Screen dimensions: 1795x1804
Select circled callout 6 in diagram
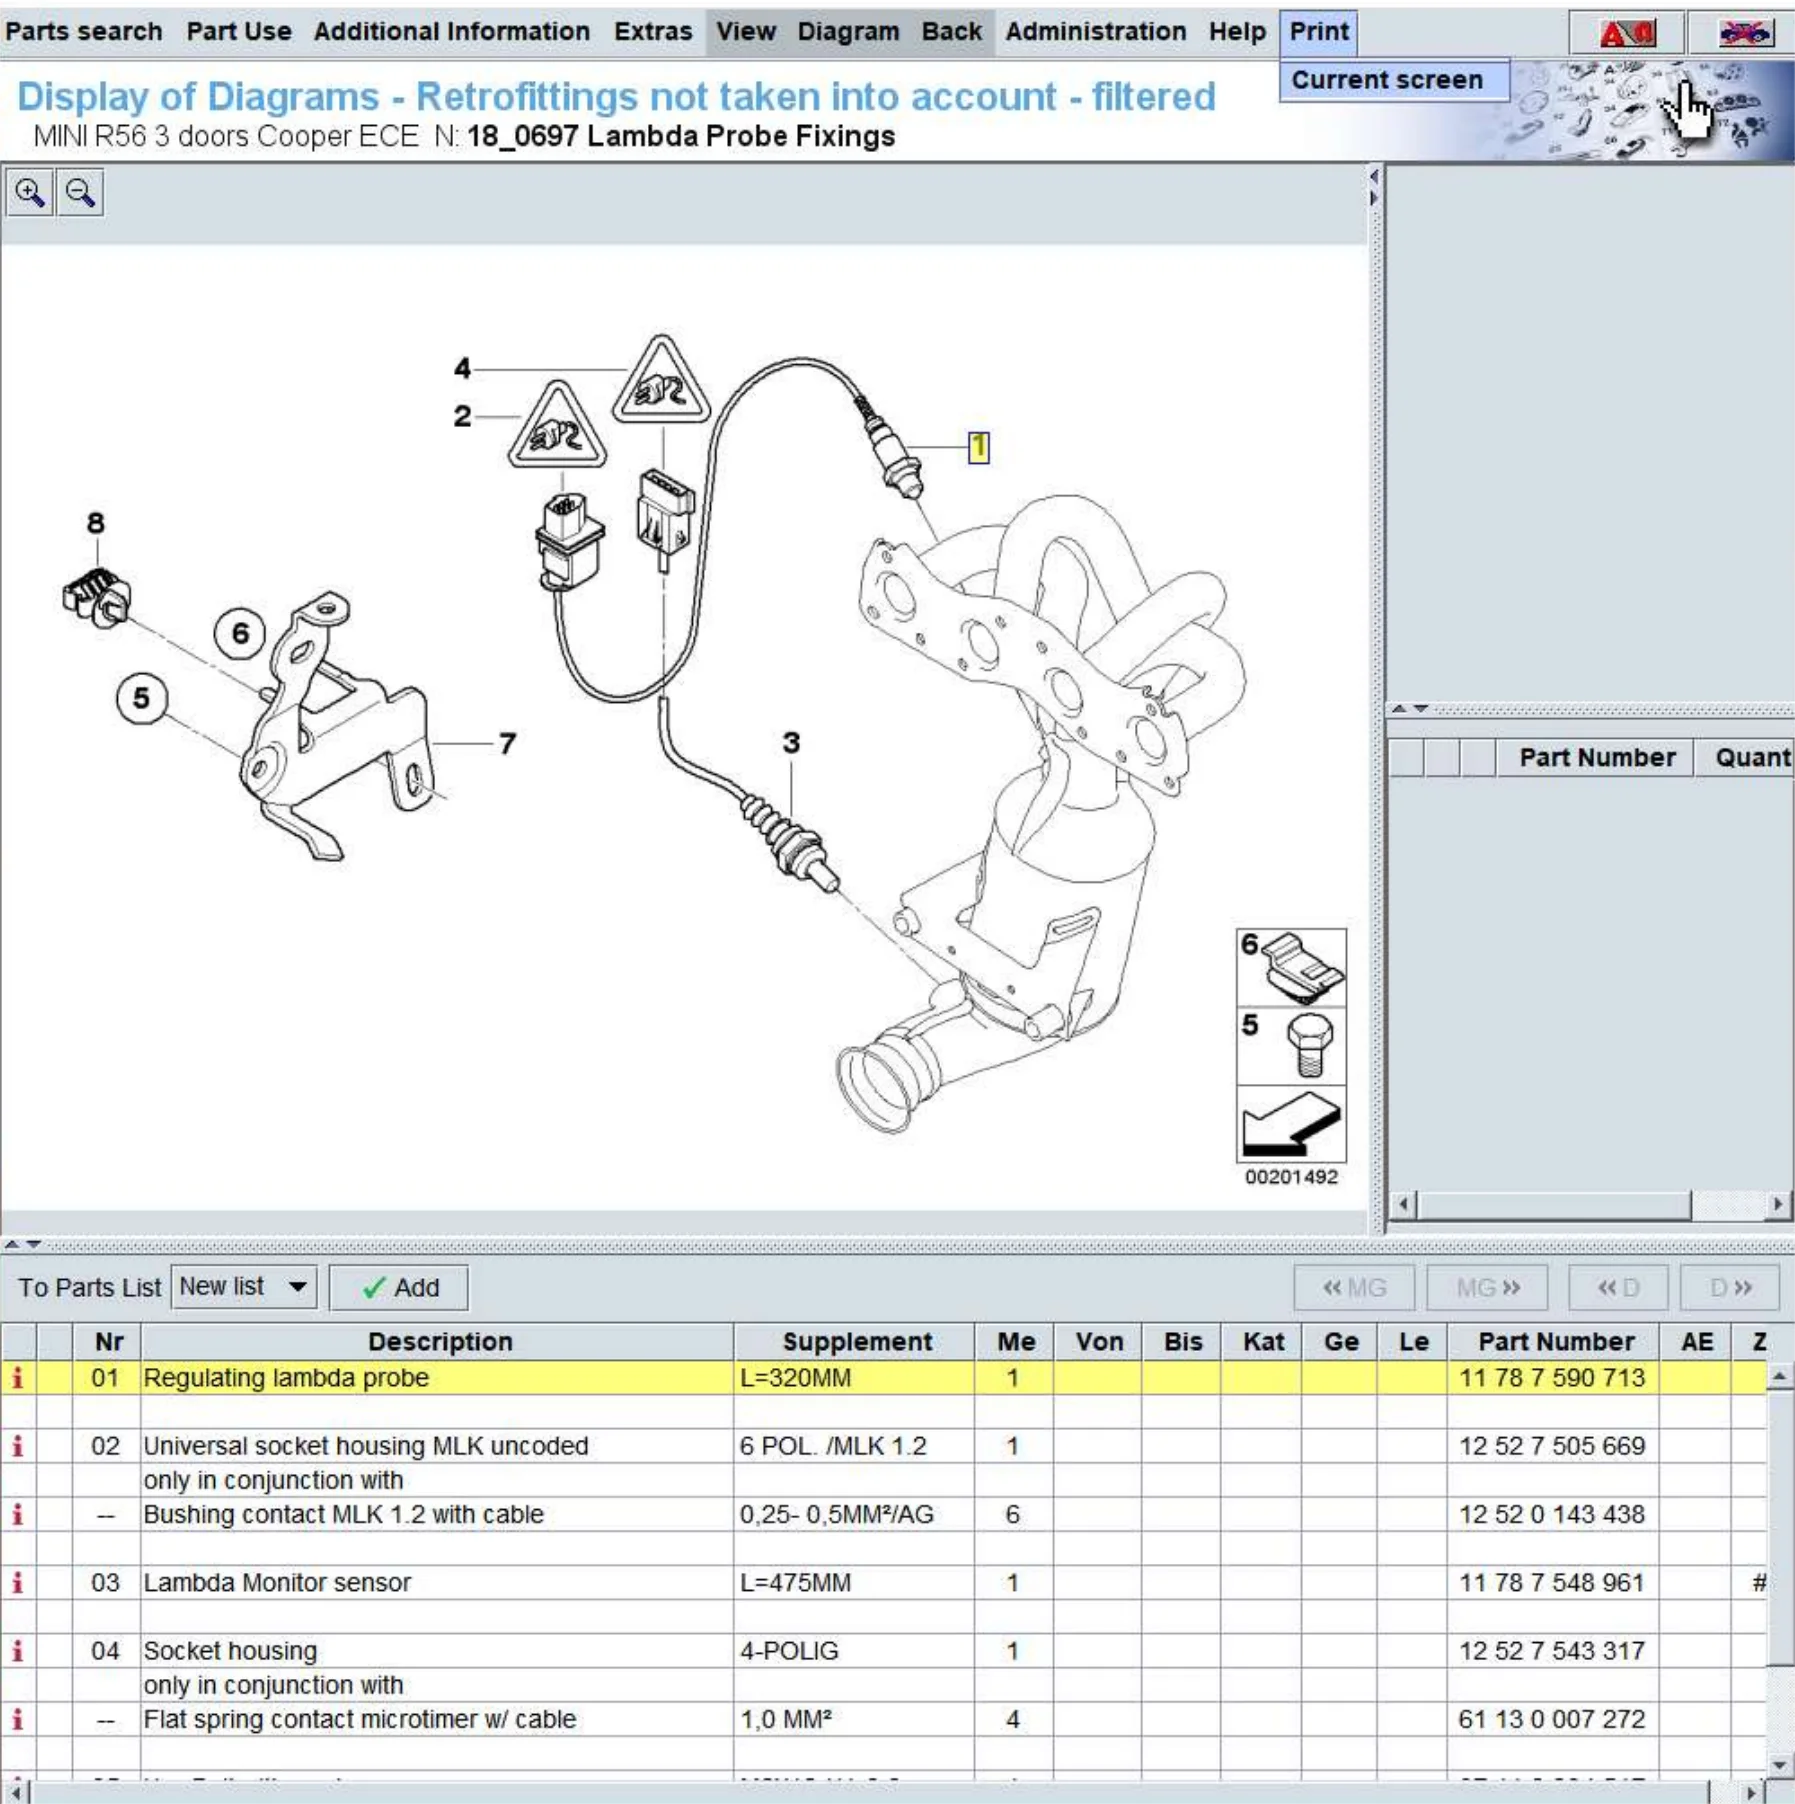240,633
